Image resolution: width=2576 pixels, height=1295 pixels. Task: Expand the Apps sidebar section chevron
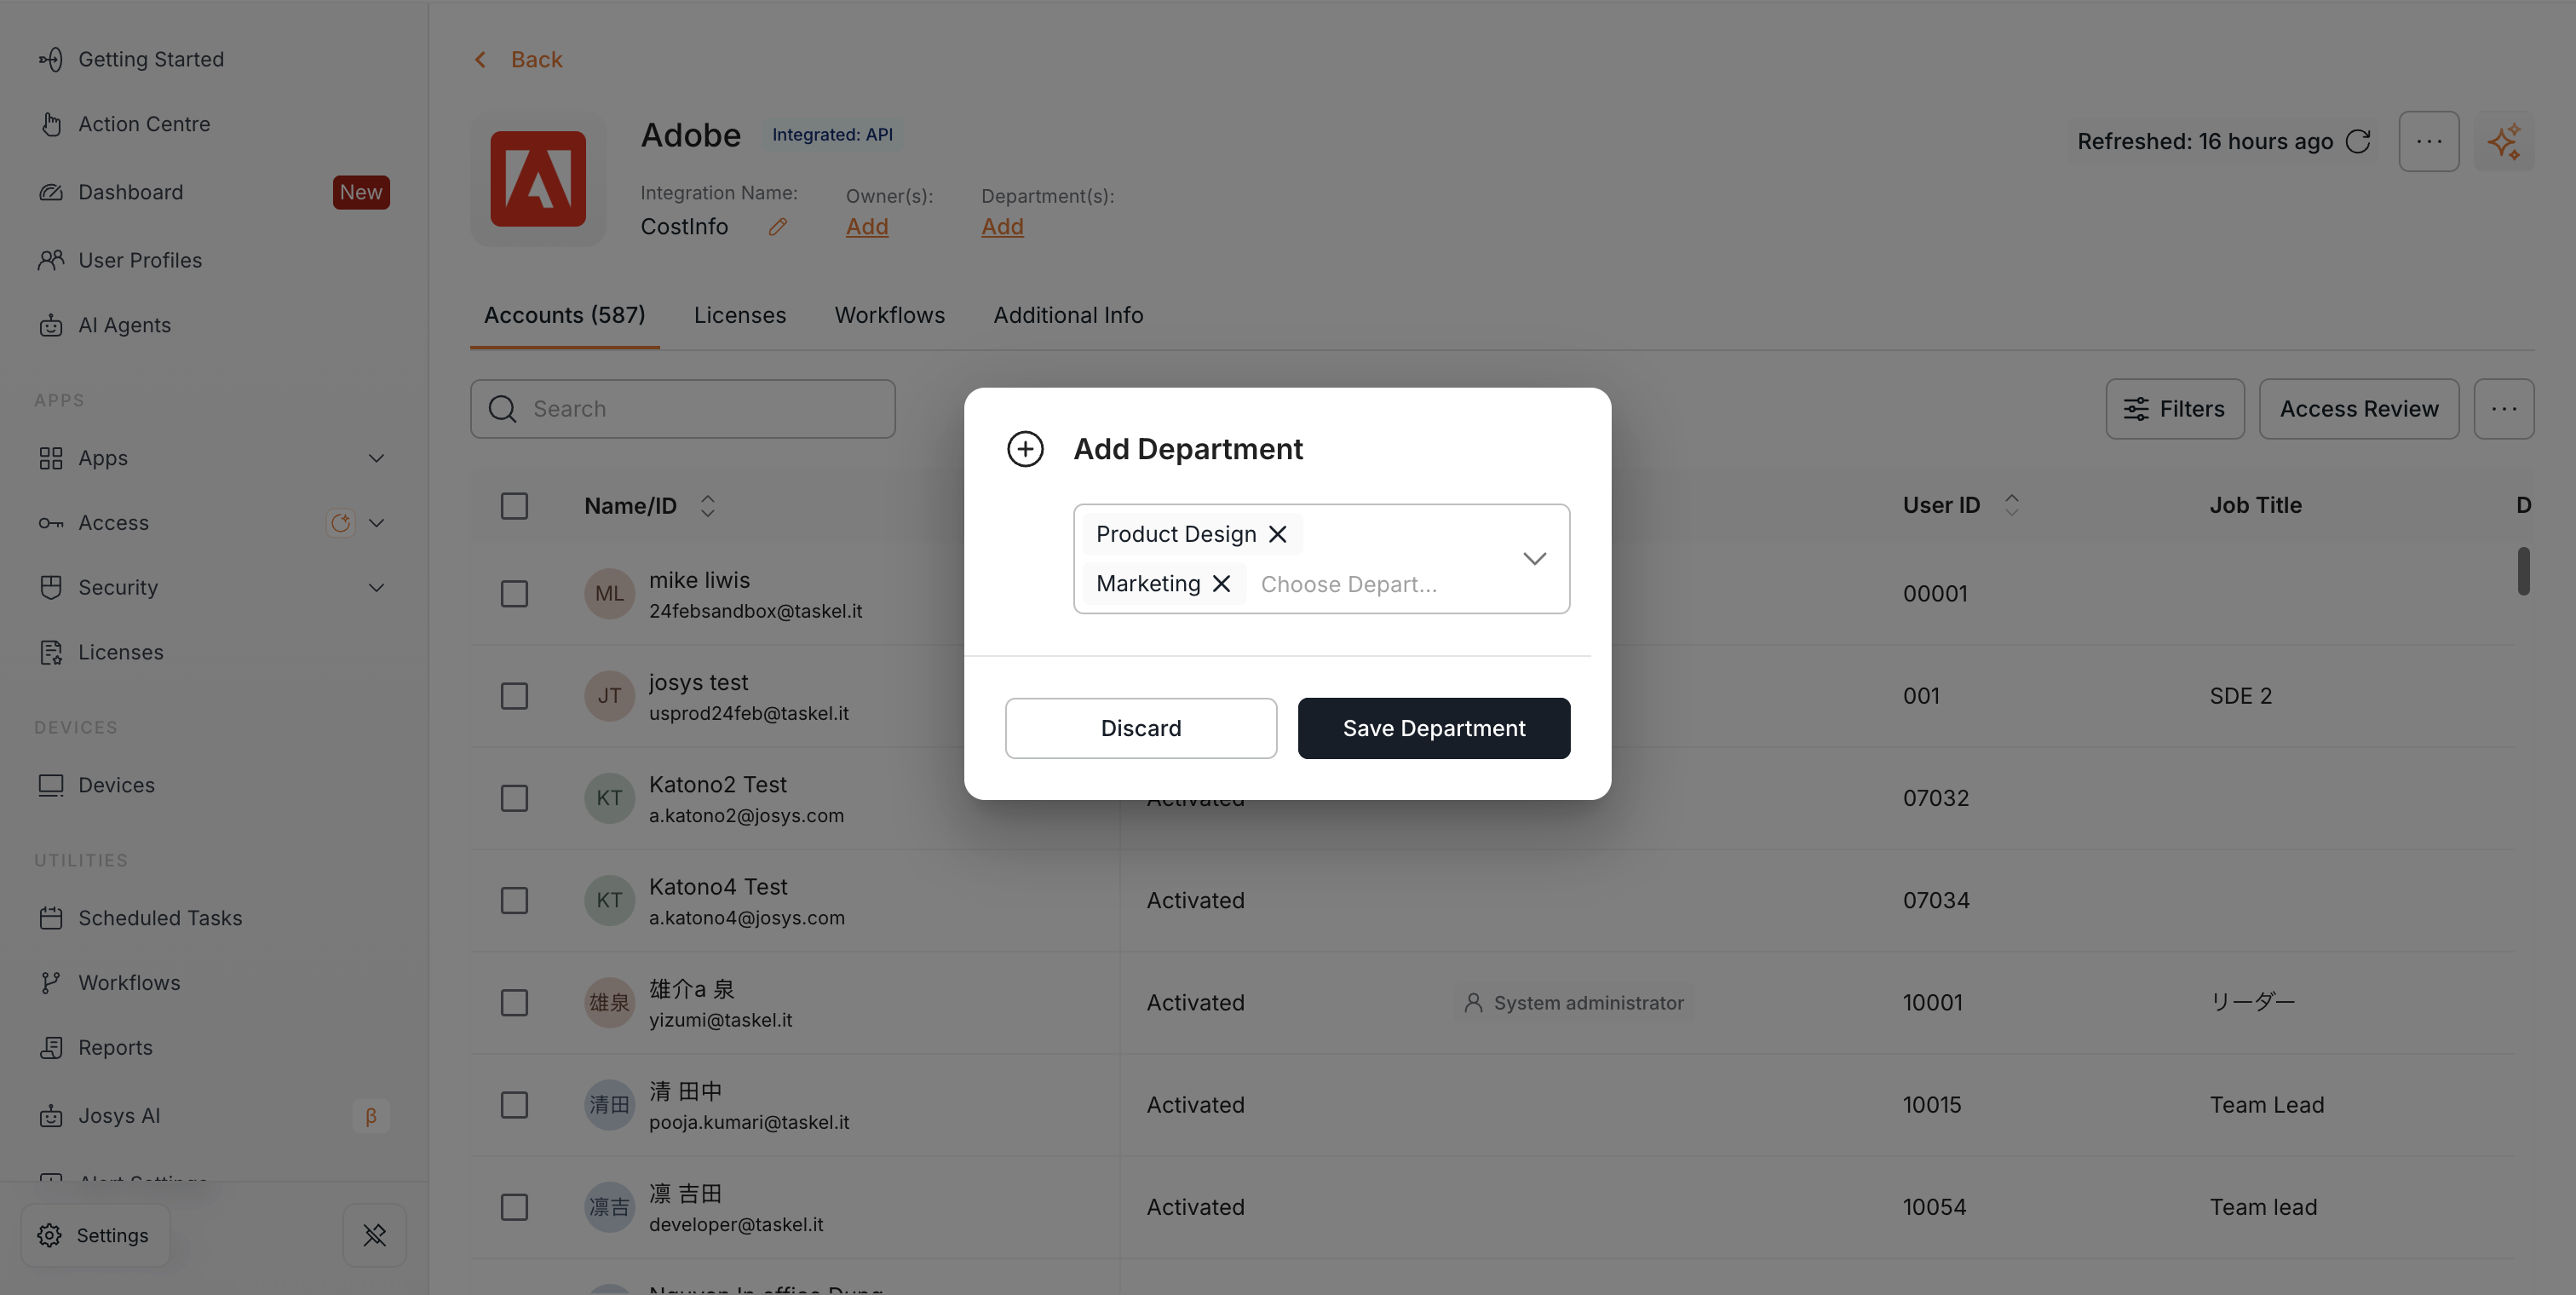(376, 458)
